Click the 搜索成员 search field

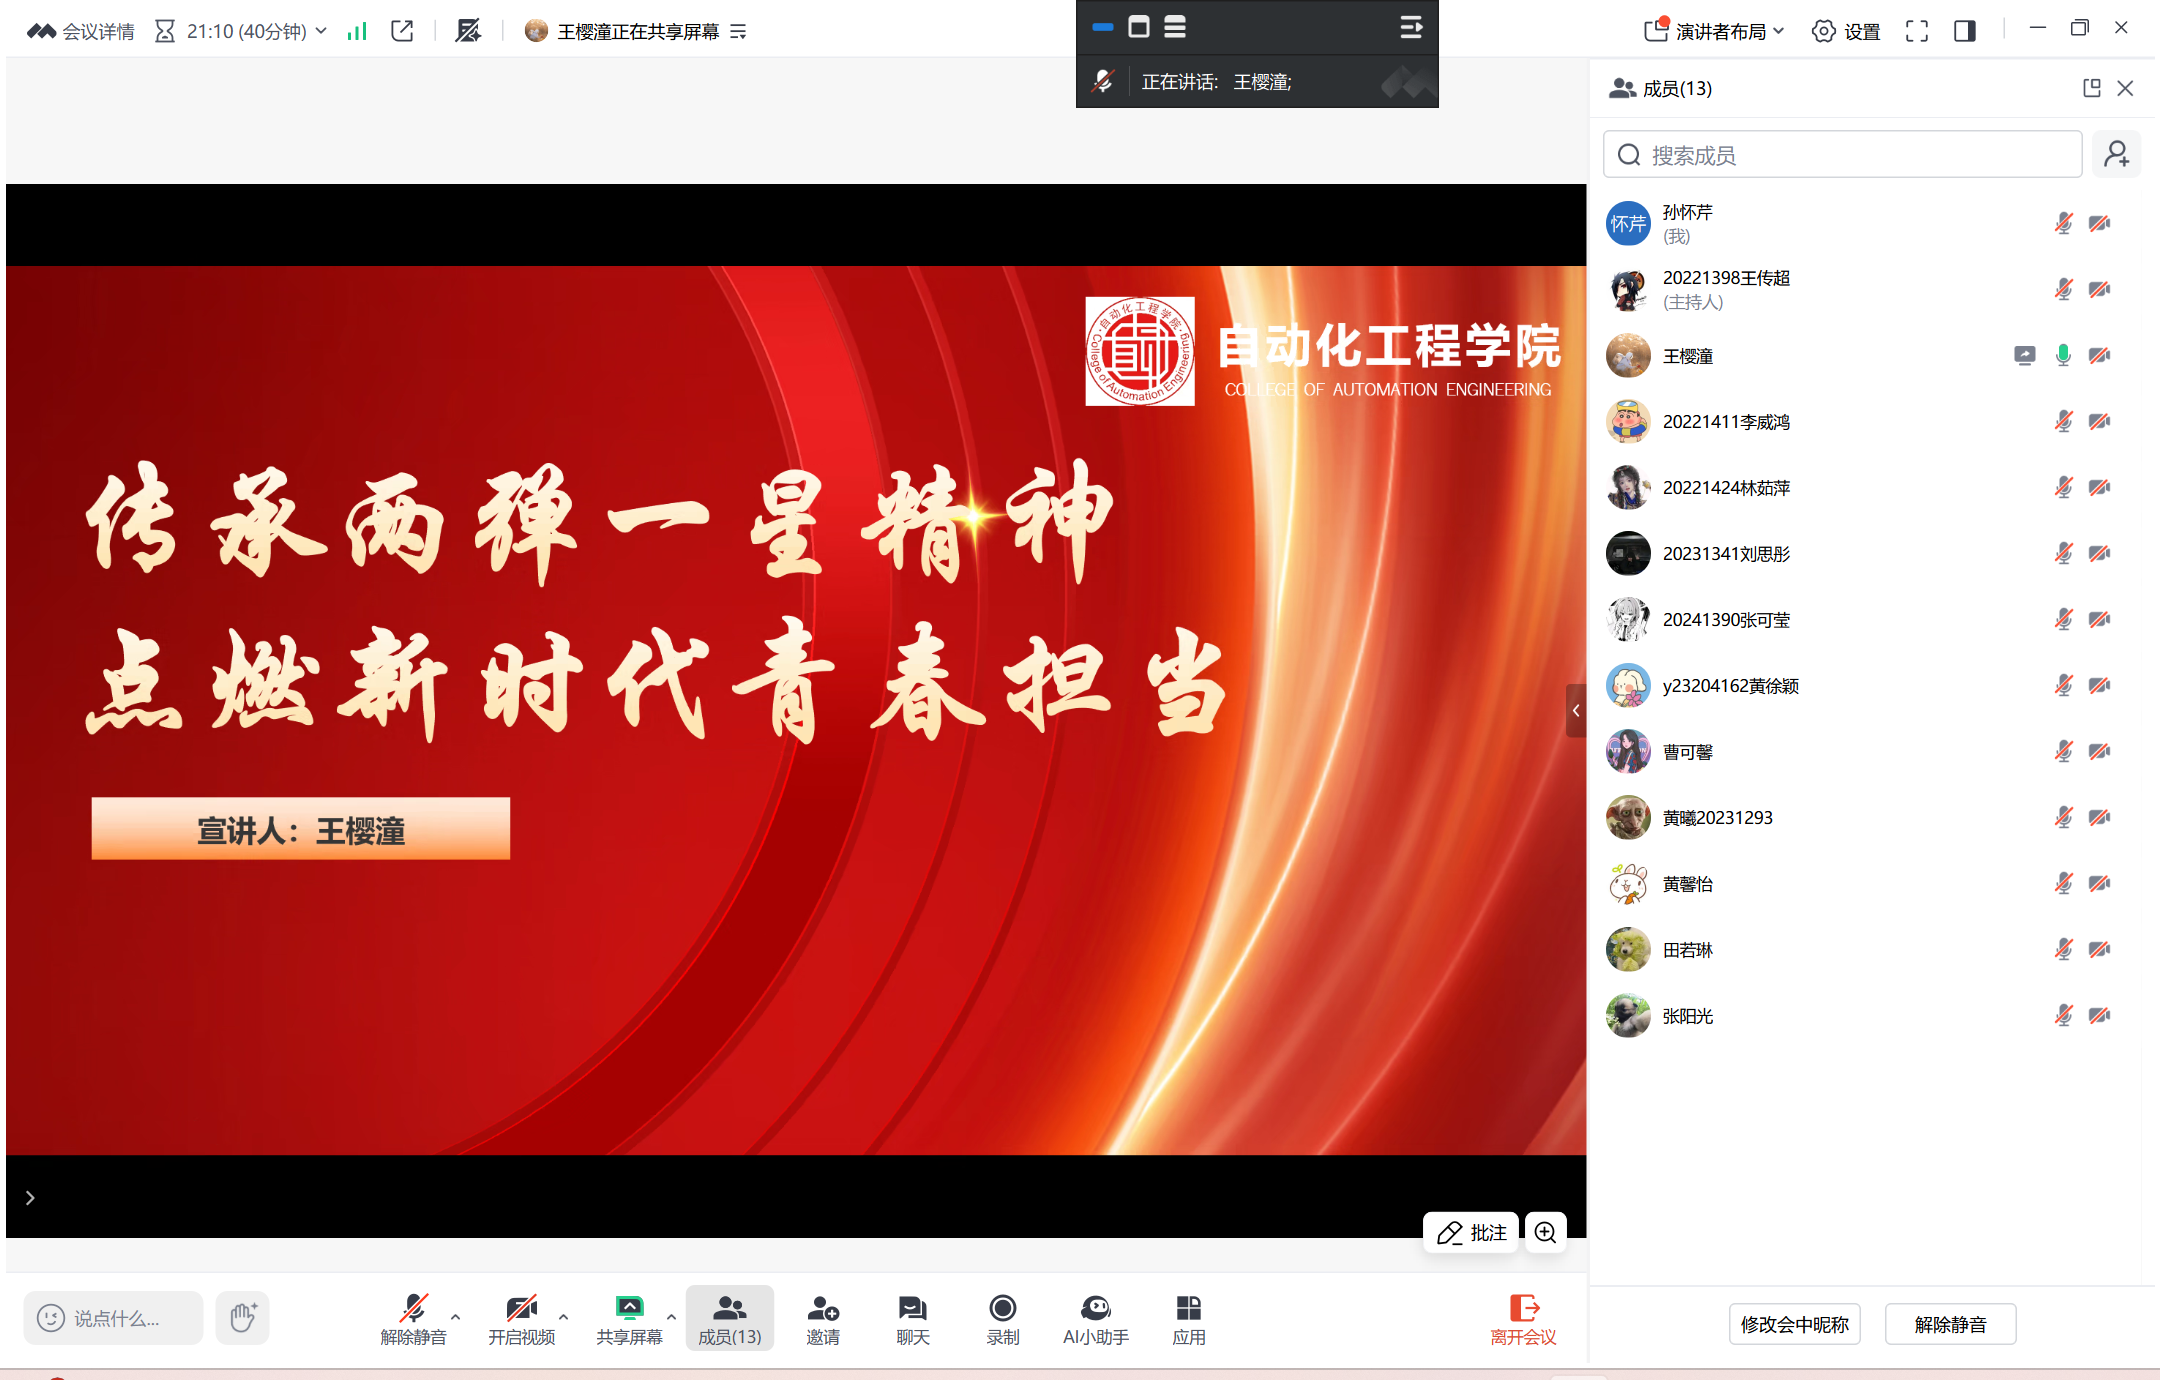click(1842, 155)
